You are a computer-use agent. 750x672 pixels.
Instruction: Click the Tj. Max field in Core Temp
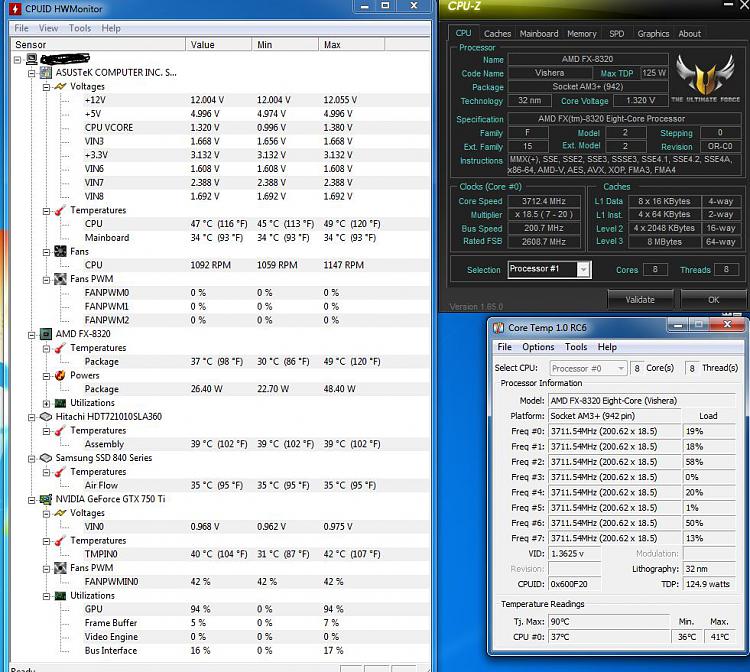608,622
